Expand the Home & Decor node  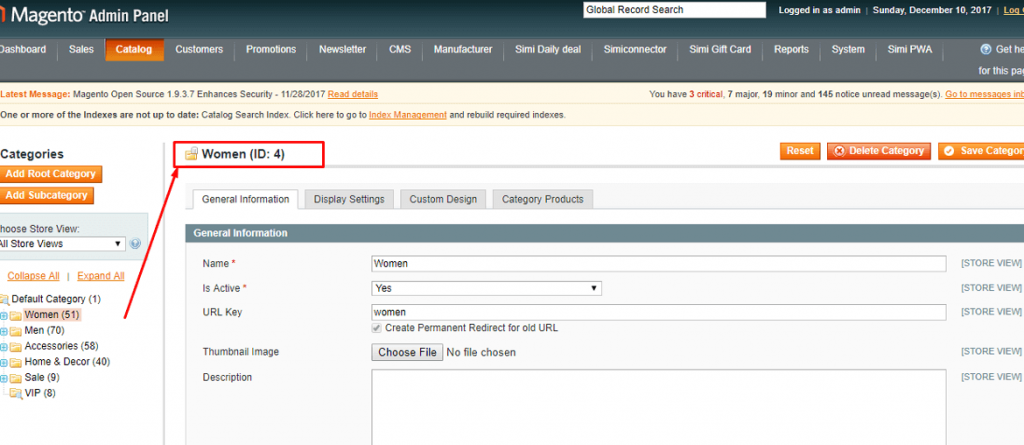[3, 363]
